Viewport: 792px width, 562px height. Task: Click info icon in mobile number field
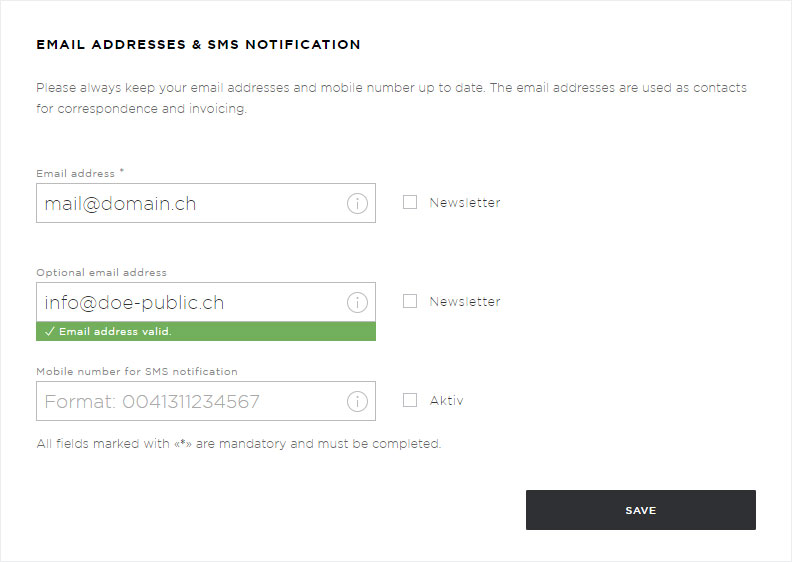click(x=357, y=401)
